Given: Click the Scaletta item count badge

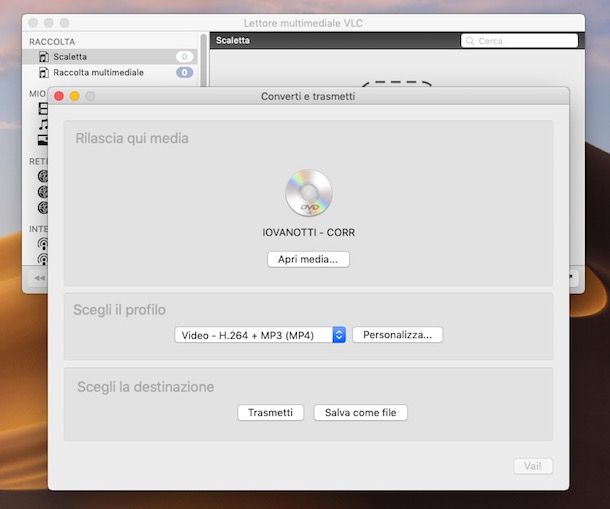Looking at the screenshot, I should (184, 57).
